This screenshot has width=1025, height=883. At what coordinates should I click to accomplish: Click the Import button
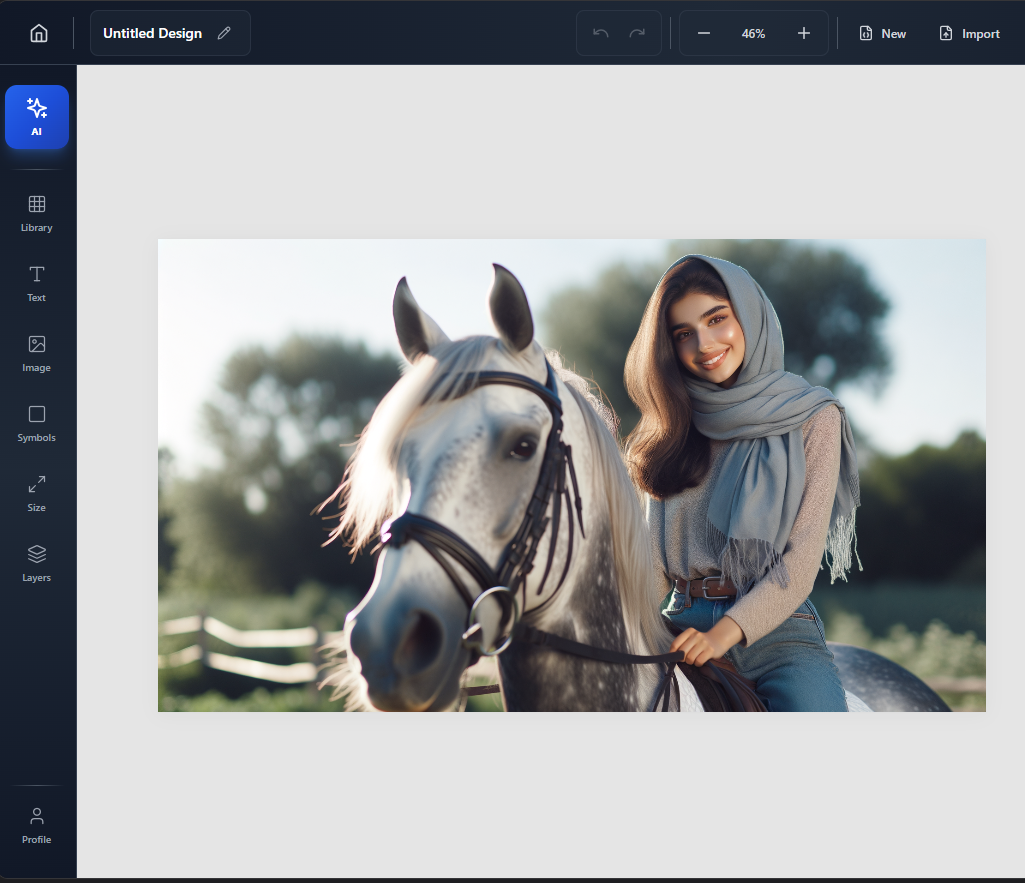click(969, 33)
